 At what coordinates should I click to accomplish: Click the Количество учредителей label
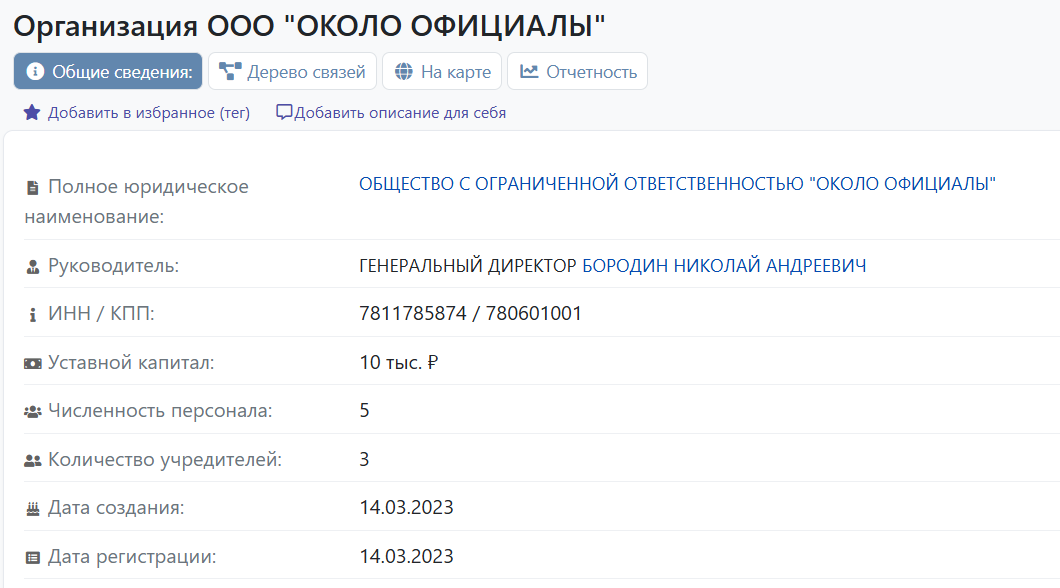click(165, 459)
